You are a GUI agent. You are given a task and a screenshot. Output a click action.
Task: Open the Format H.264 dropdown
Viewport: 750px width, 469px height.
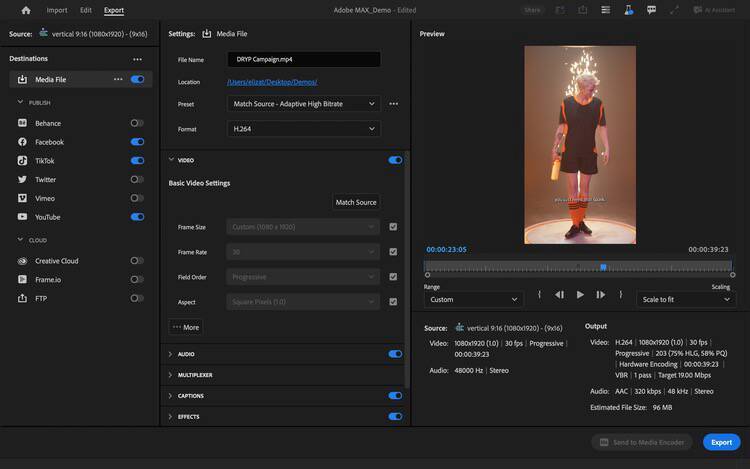pyautogui.click(x=304, y=129)
